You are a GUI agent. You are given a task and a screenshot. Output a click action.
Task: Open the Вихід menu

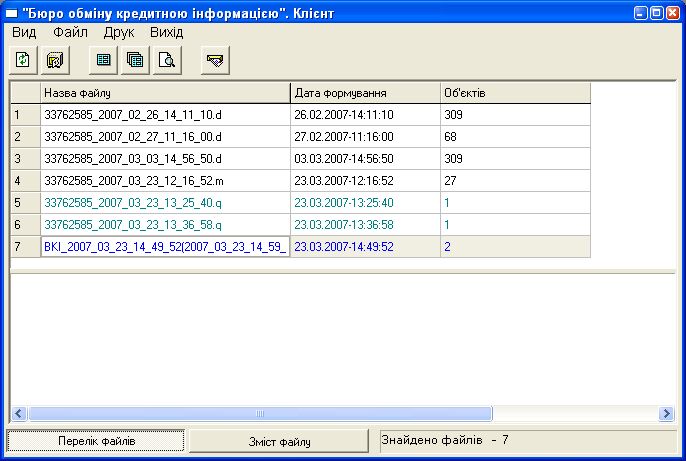pyautogui.click(x=167, y=32)
